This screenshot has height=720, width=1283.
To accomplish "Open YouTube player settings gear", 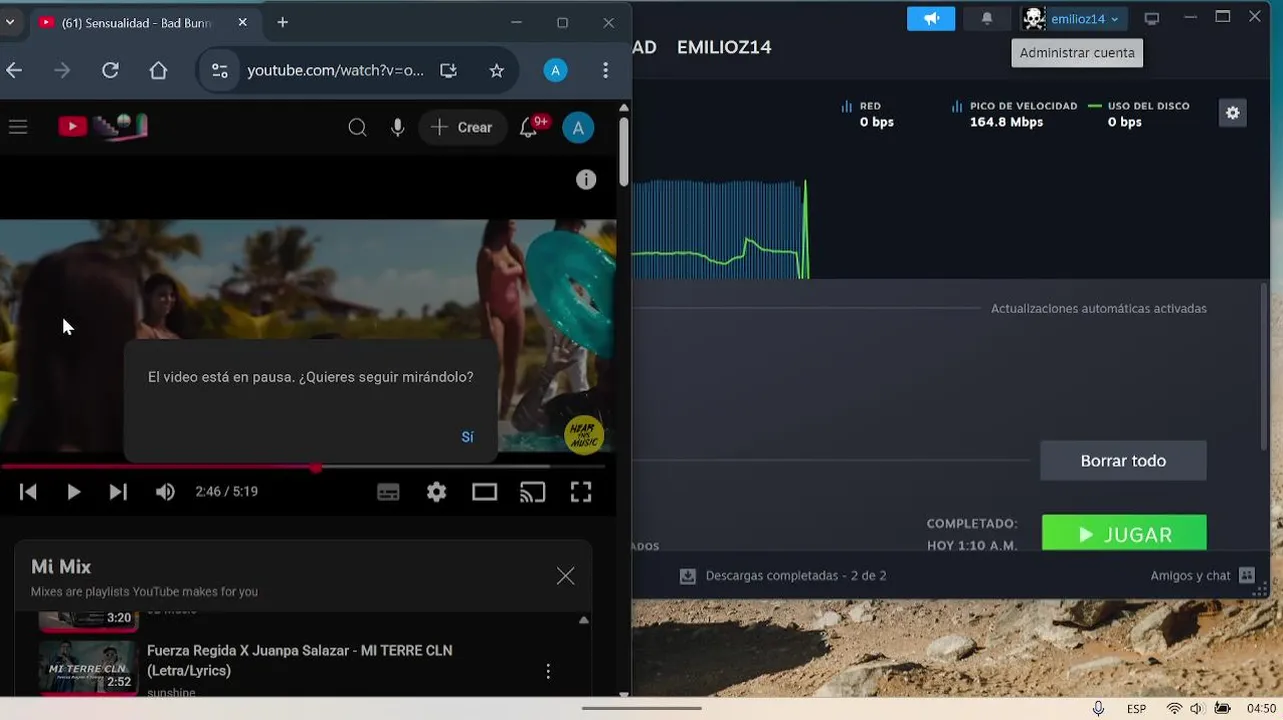I will pos(436,491).
